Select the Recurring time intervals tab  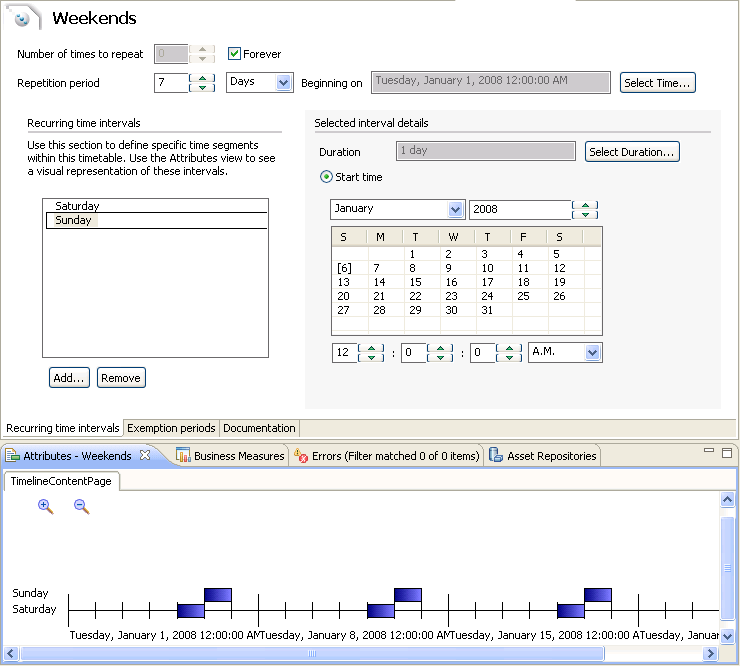pyautogui.click(x=62, y=428)
